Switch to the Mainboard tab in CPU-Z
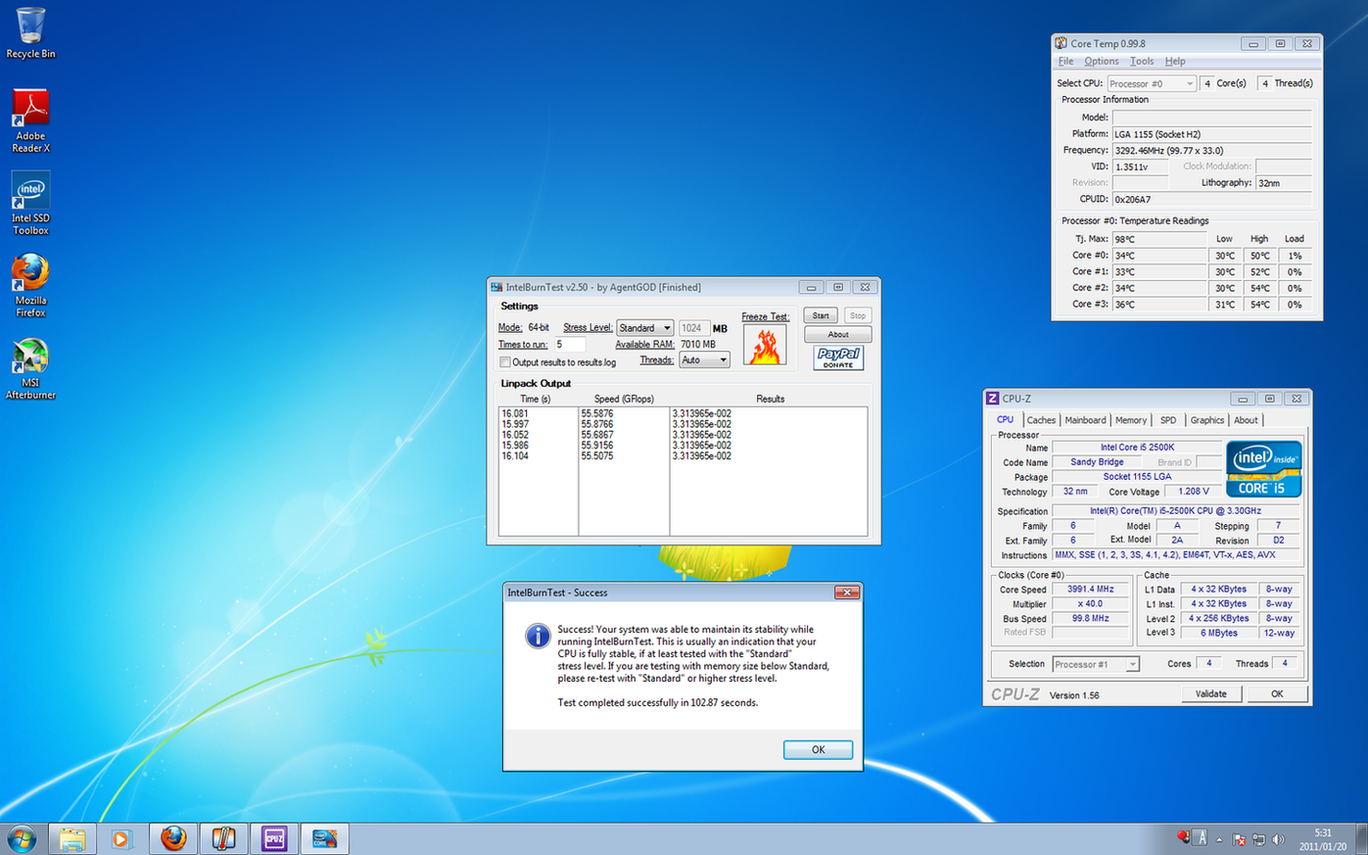Screen dimensions: 1368x855 pos(1085,420)
